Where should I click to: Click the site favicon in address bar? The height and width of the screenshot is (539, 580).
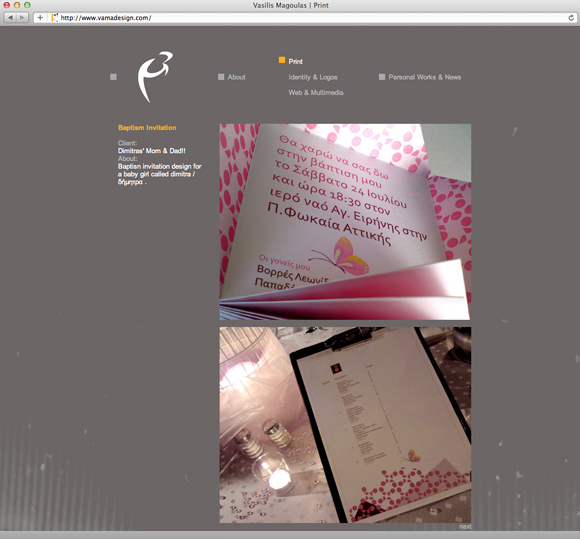point(55,17)
